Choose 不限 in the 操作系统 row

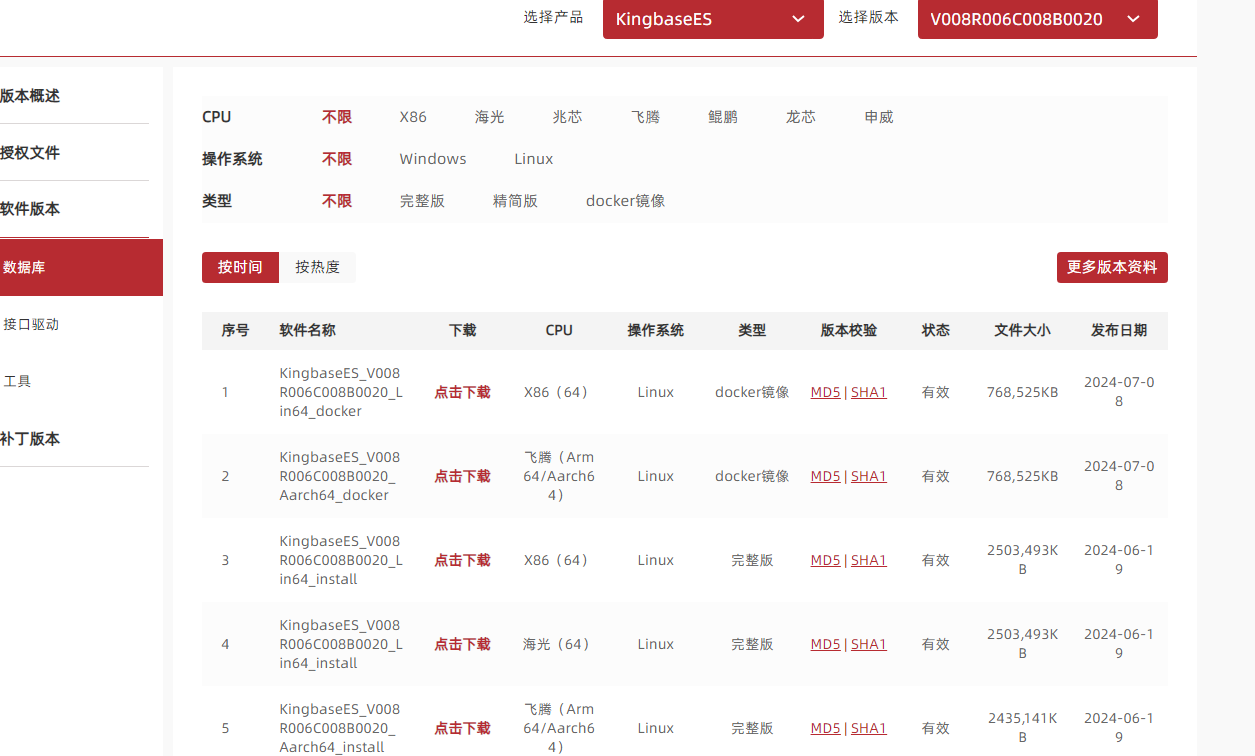337,159
